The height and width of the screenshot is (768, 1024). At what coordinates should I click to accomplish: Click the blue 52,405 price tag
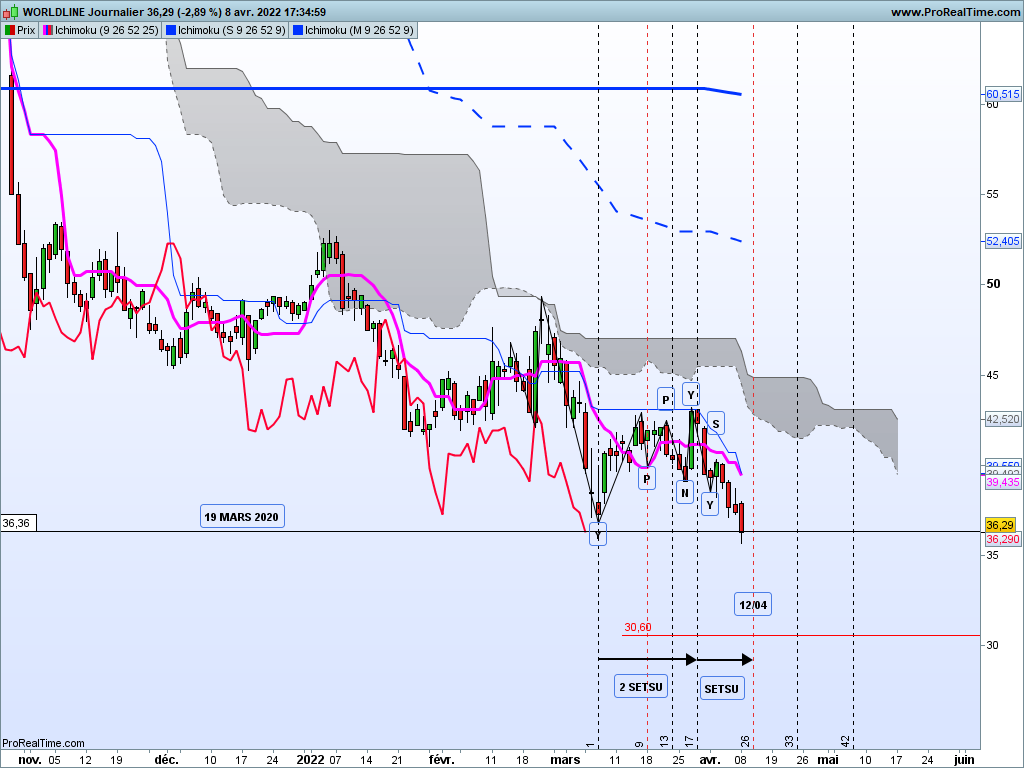click(x=1002, y=241)
